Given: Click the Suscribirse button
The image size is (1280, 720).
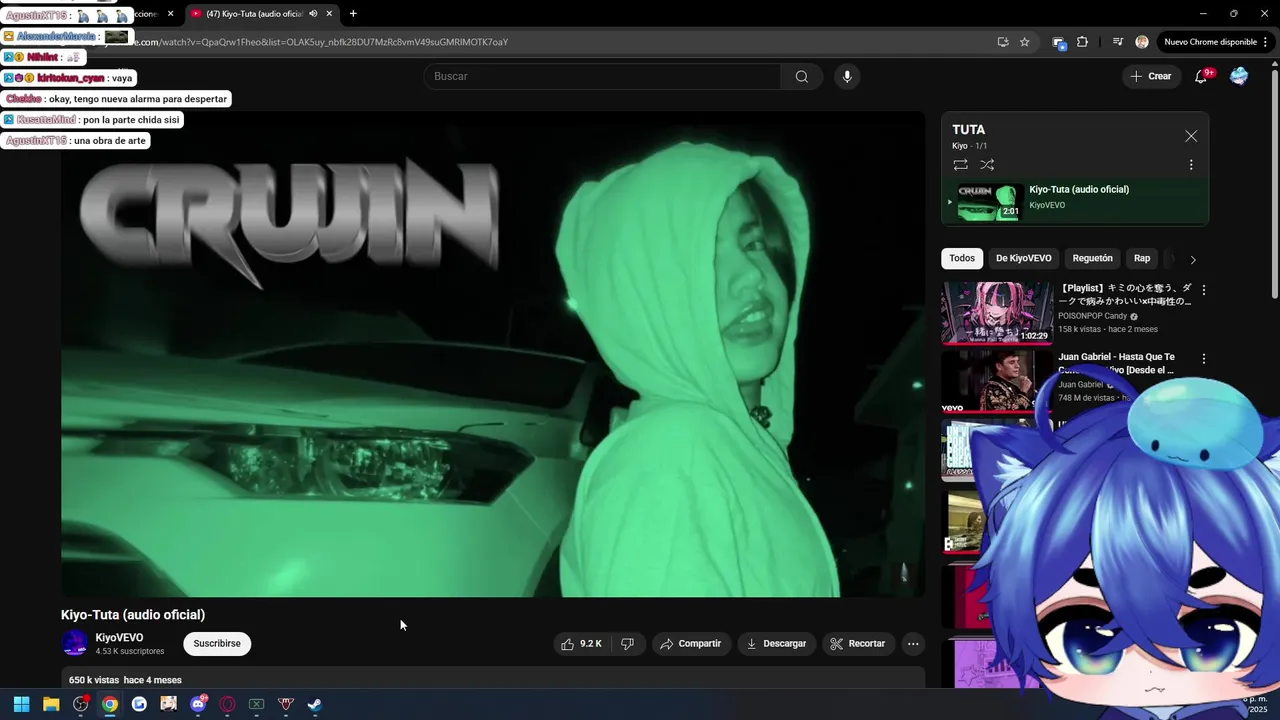Looking at the screenshot, I should click(x=217, y=644).
